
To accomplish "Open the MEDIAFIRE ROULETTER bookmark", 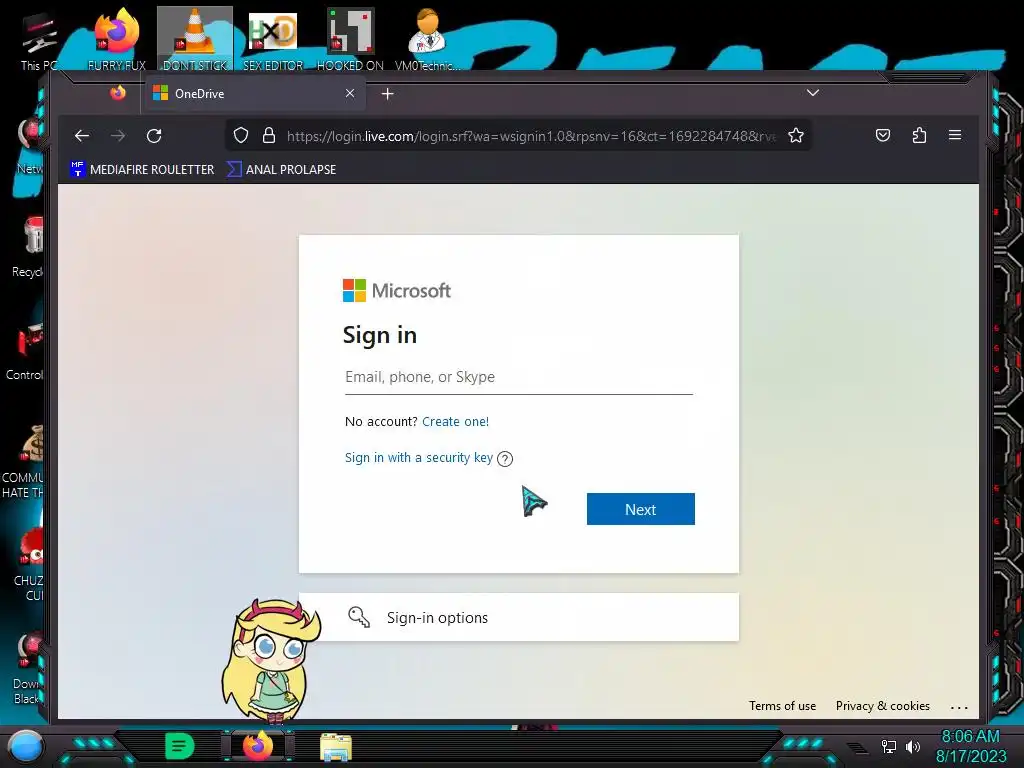I will point(142,169).
